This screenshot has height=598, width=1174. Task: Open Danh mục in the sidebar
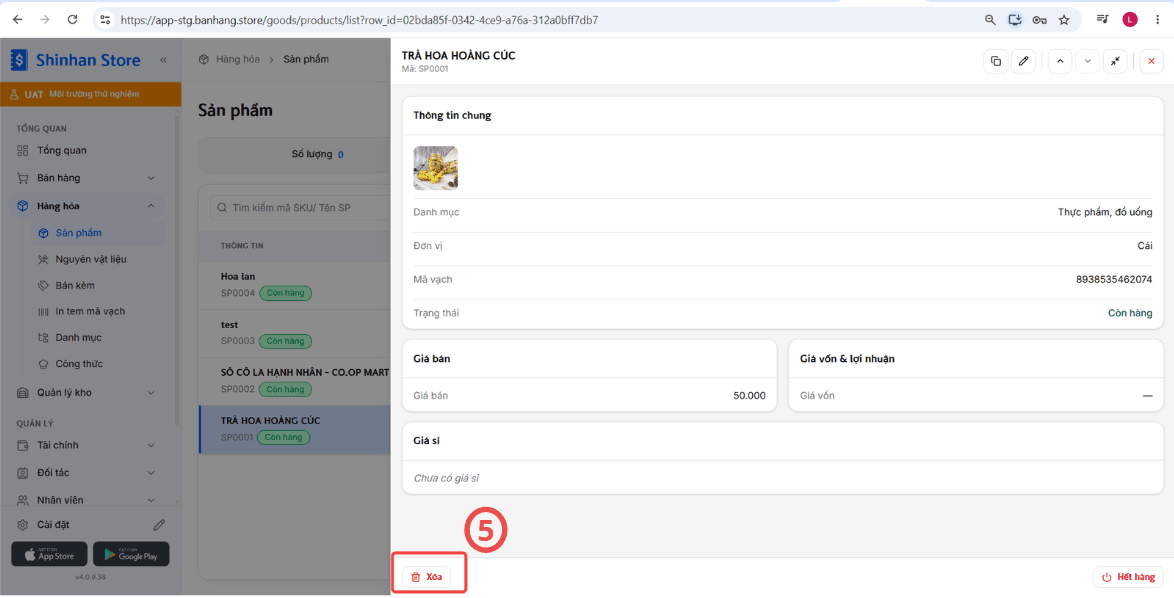coord(97,338)
